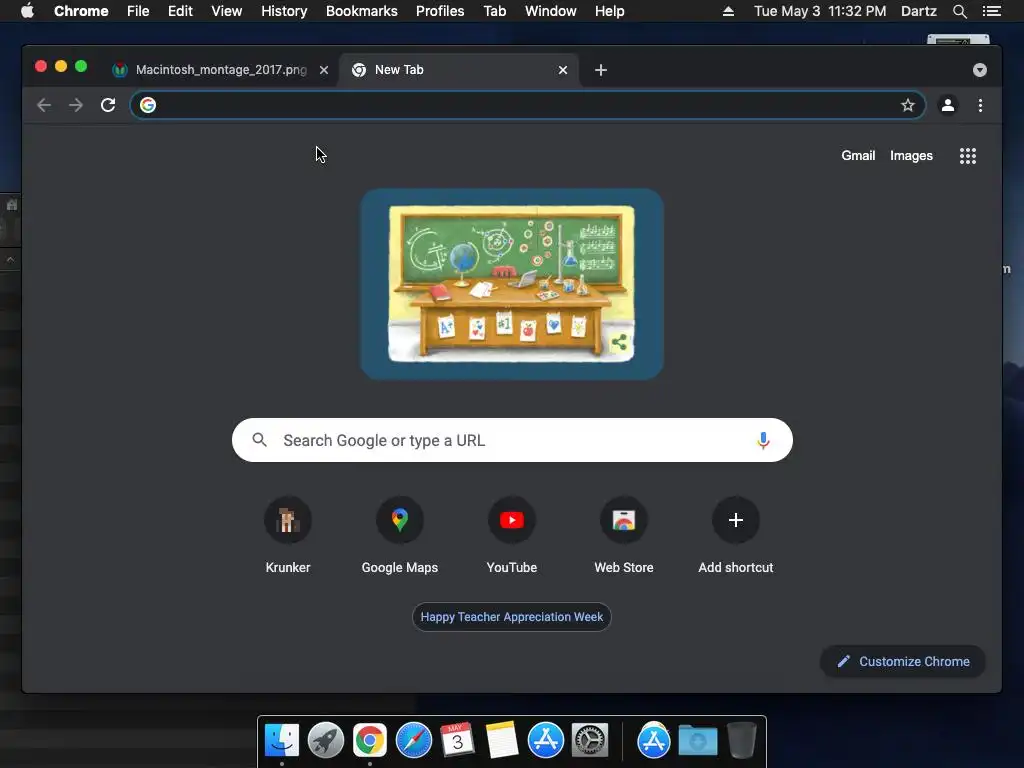Add a new shortcut tile
The image size is (1024, 768).
(x=736, y=536)
